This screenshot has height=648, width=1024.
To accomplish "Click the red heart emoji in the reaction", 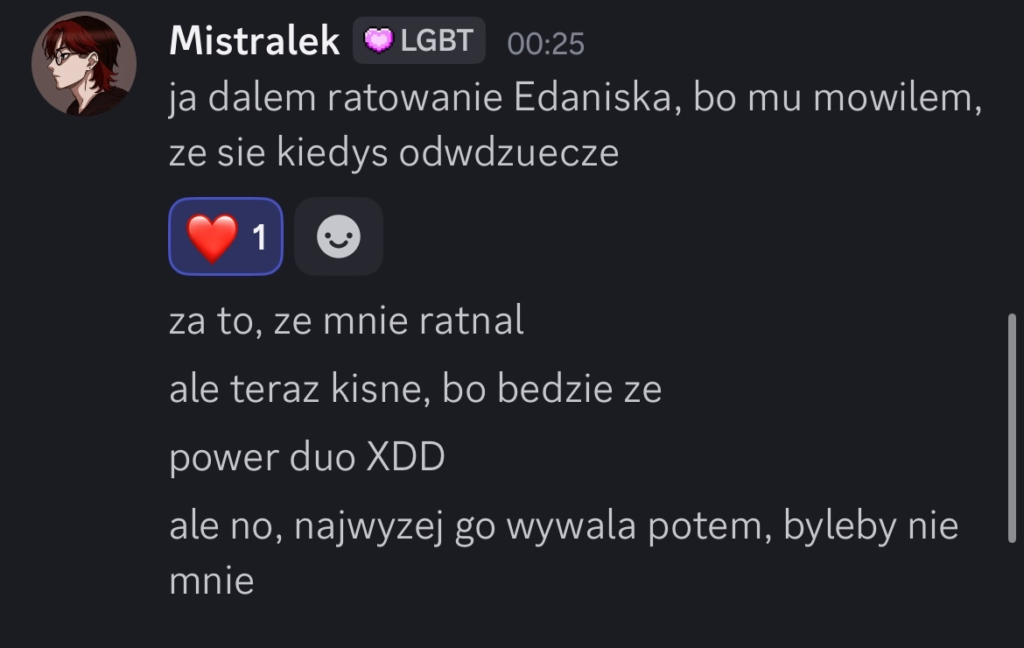I will (x=213, y=237).
